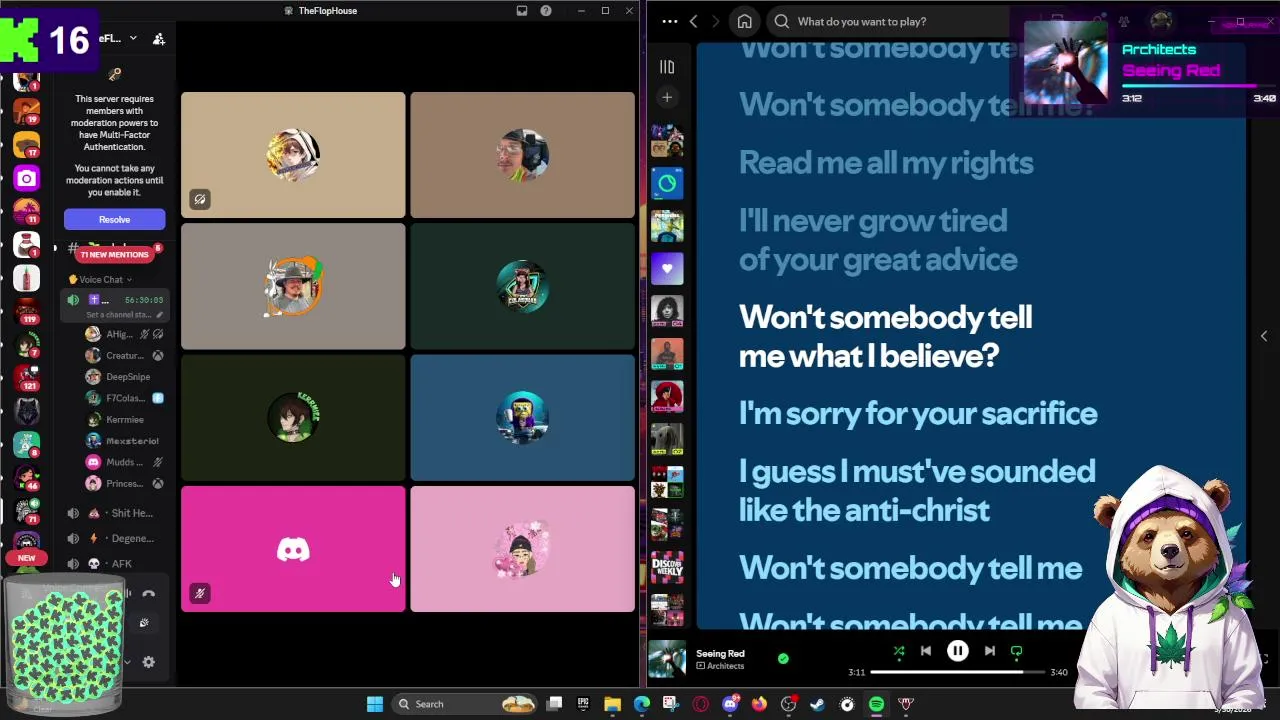
Task: Focus the top-left beige video tile
Action: click(x=293, y=155)
